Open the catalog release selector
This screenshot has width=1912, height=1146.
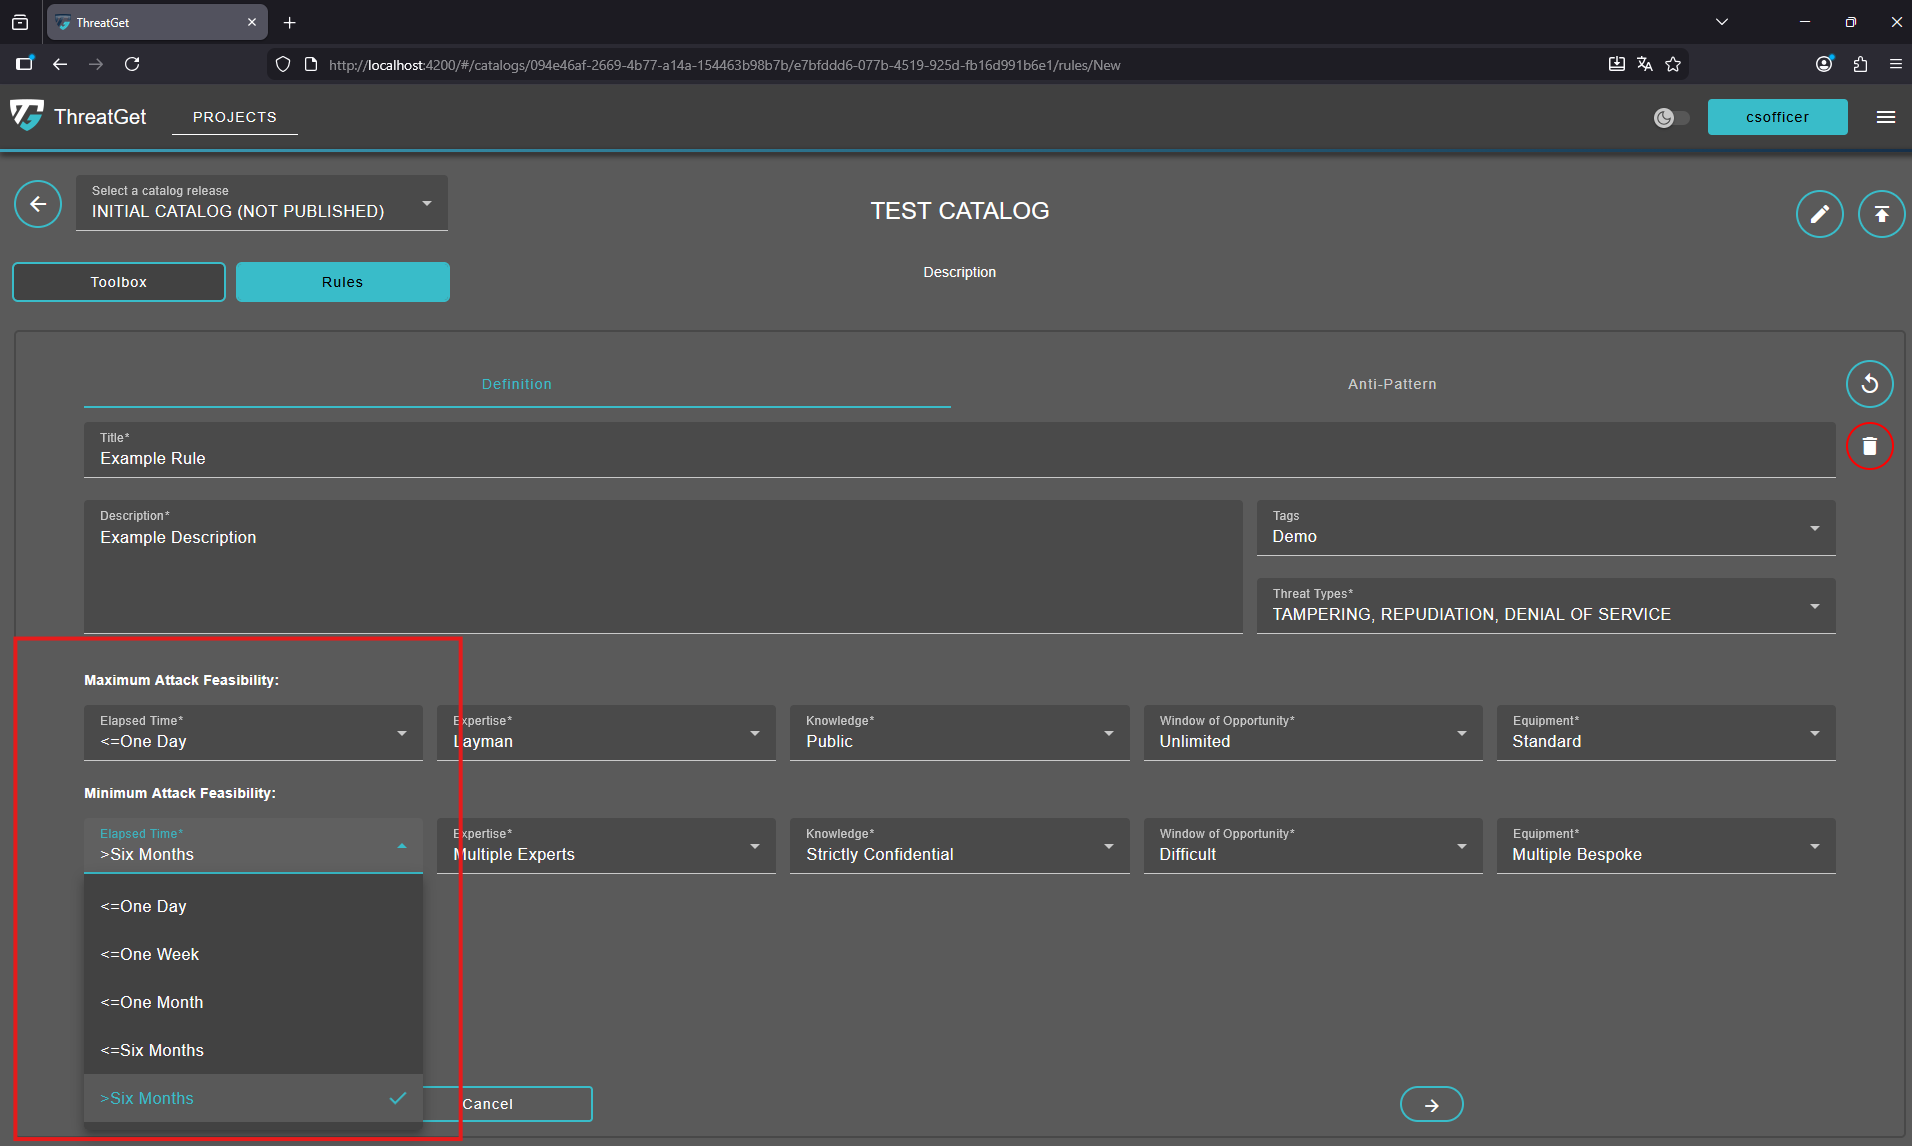point(261,203)
